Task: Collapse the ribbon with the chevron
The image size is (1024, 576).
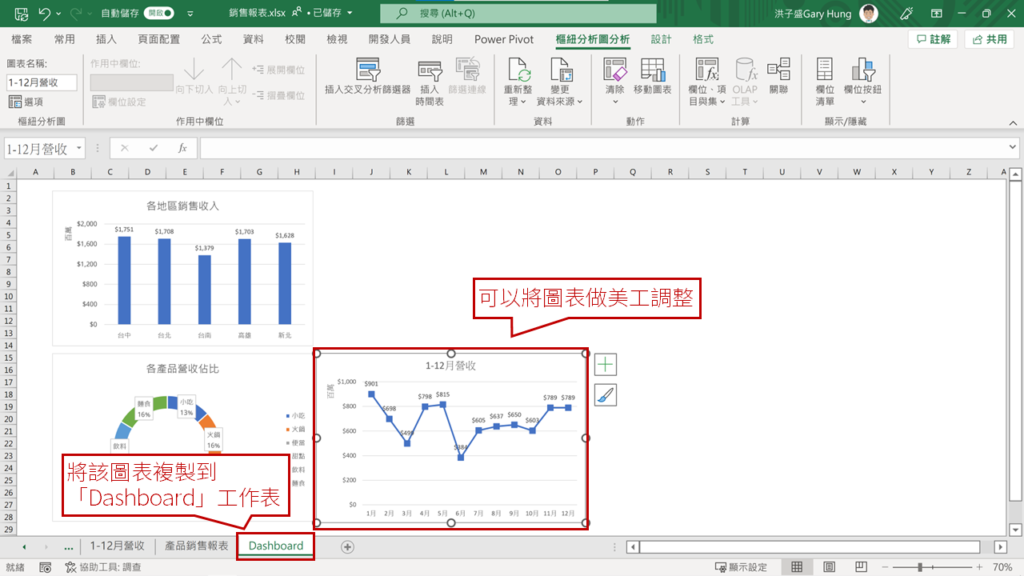Action: tap(1013, 123)
